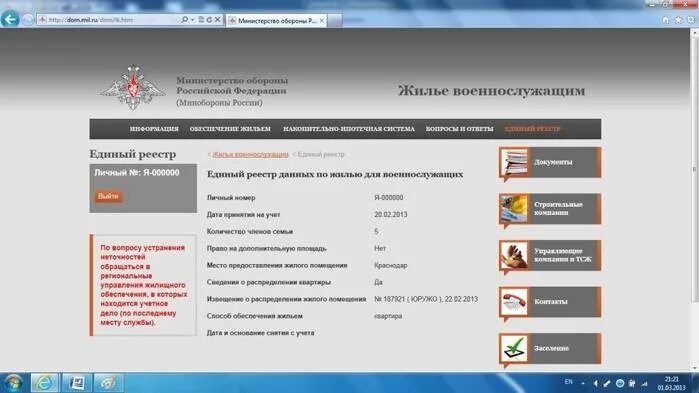Click the page vertical scrollbar
Image resolution: width=699 pixels, height=393 pixels.
coord(694,169)
